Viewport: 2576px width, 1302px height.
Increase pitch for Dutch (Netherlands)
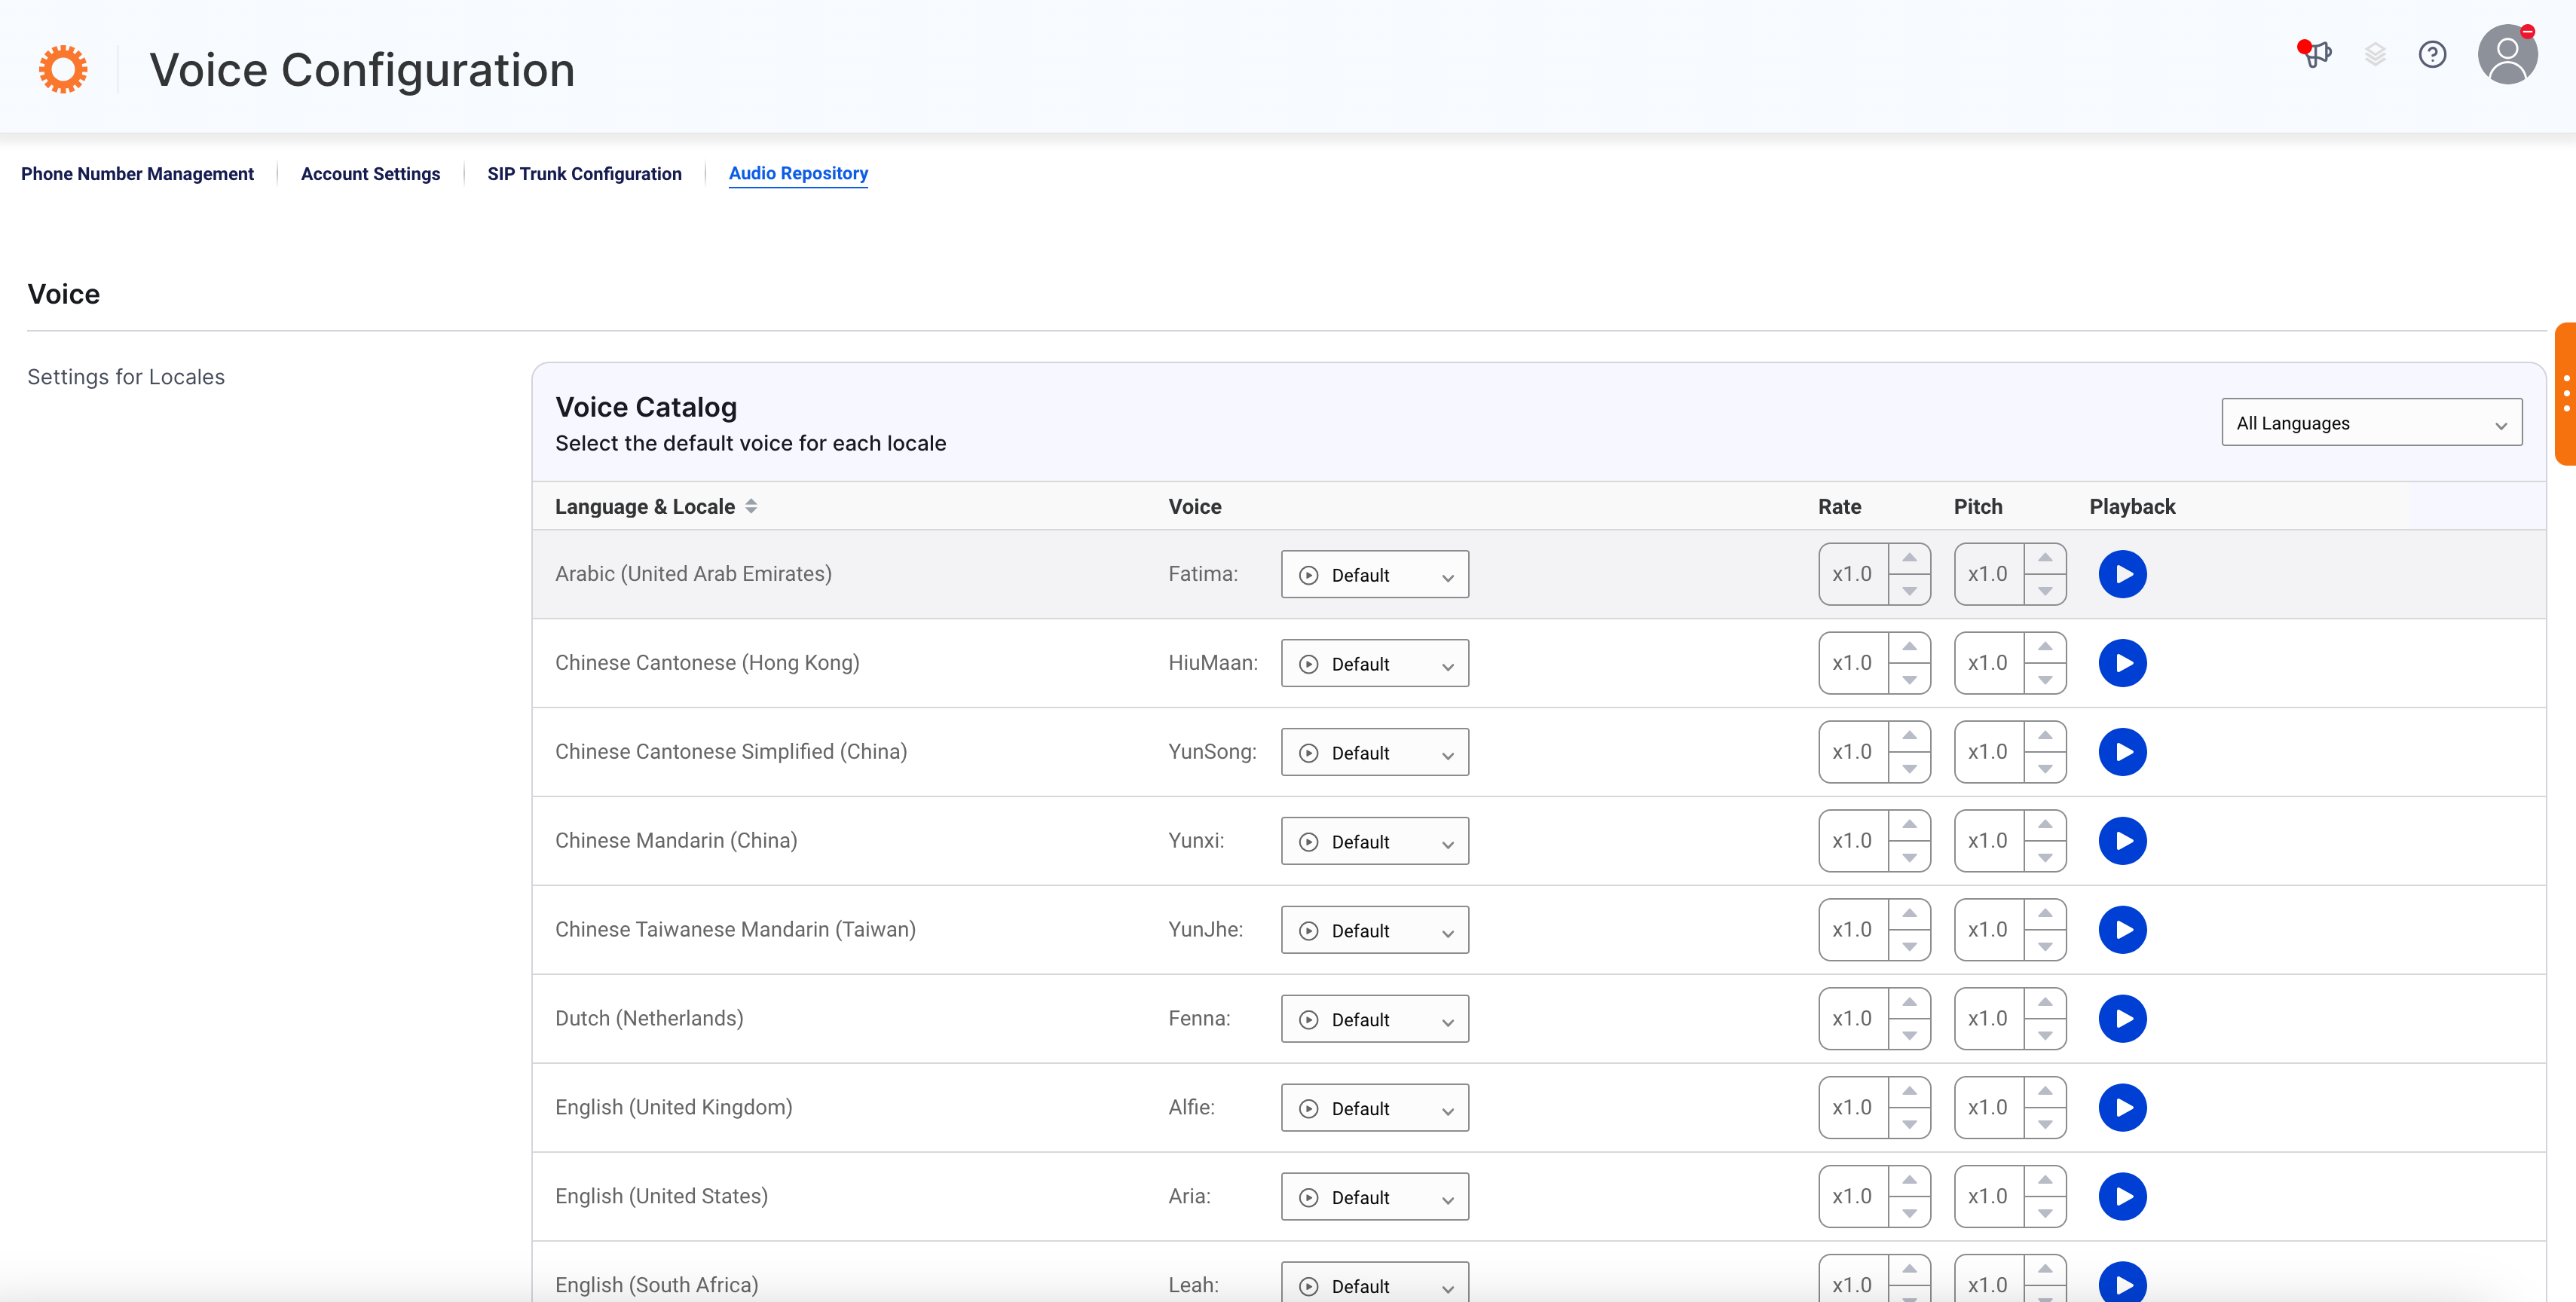(2045, 1003)
